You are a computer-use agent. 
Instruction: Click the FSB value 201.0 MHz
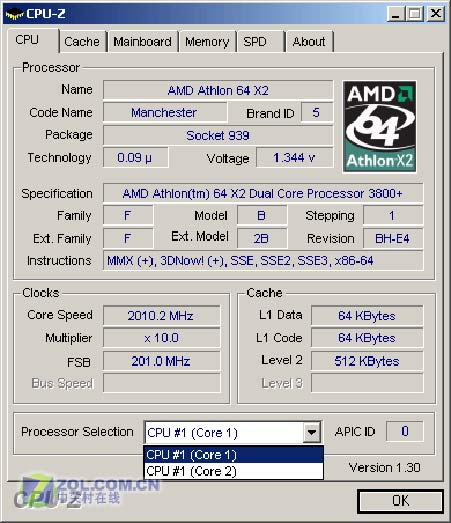click(162, 361)
